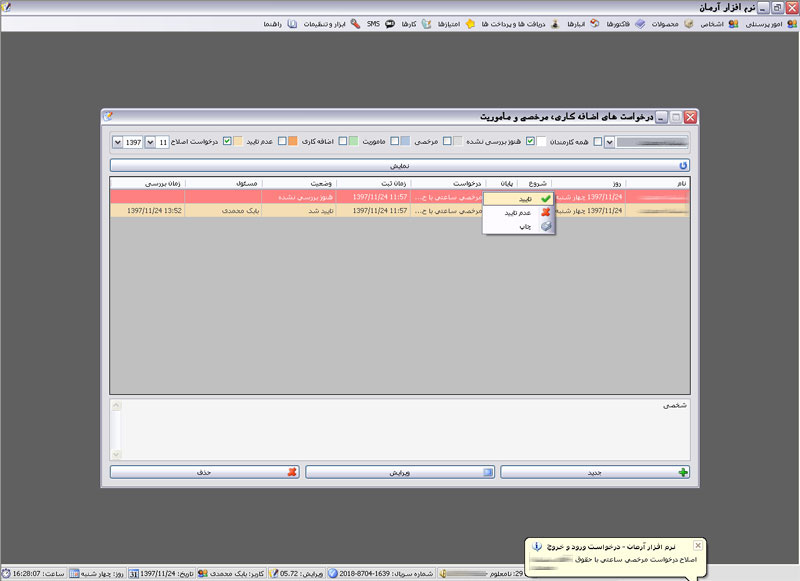Viewport: 800px width, 581px height.
Task: Click the green ماموریت color swatch
Action: click(353, 141)
